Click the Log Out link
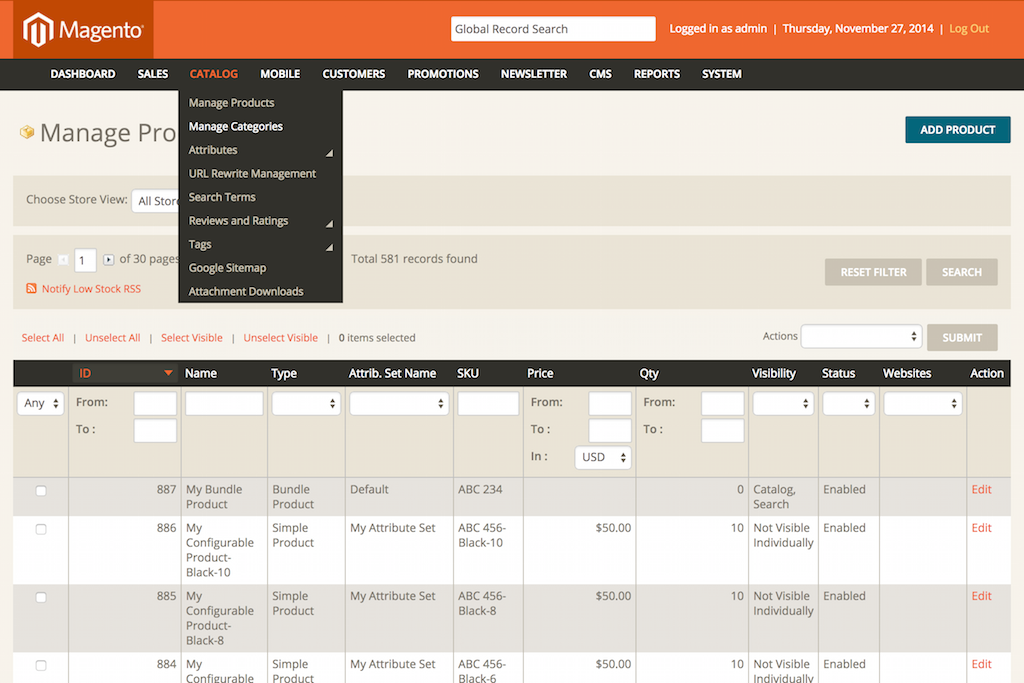 (x=969, y=29)
